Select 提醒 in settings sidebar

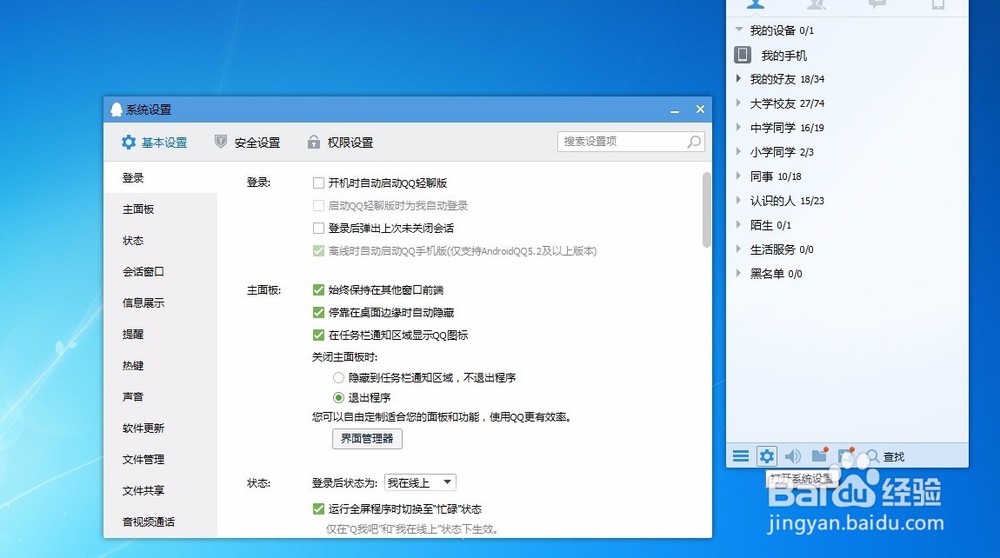point(160,334)
